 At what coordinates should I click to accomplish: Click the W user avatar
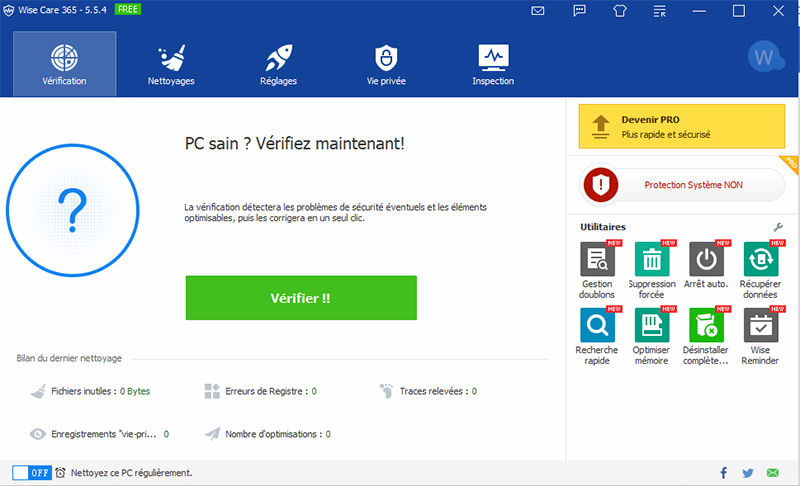[x=765, y=57]
